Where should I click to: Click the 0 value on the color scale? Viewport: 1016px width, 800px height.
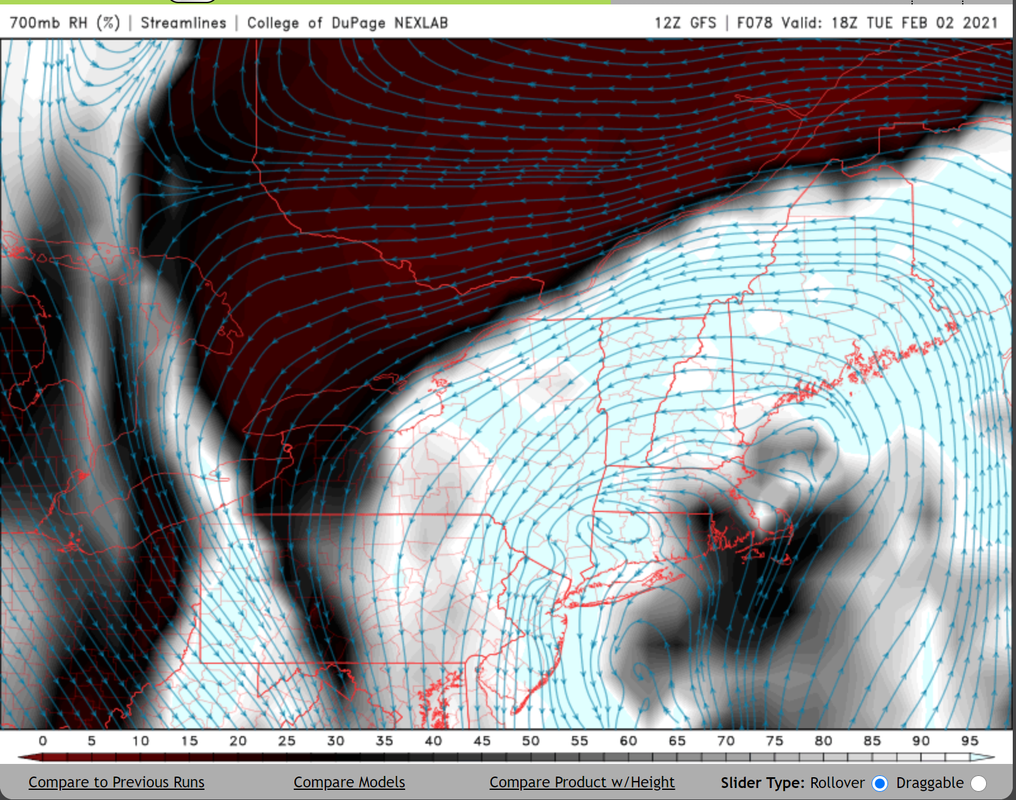43,740
